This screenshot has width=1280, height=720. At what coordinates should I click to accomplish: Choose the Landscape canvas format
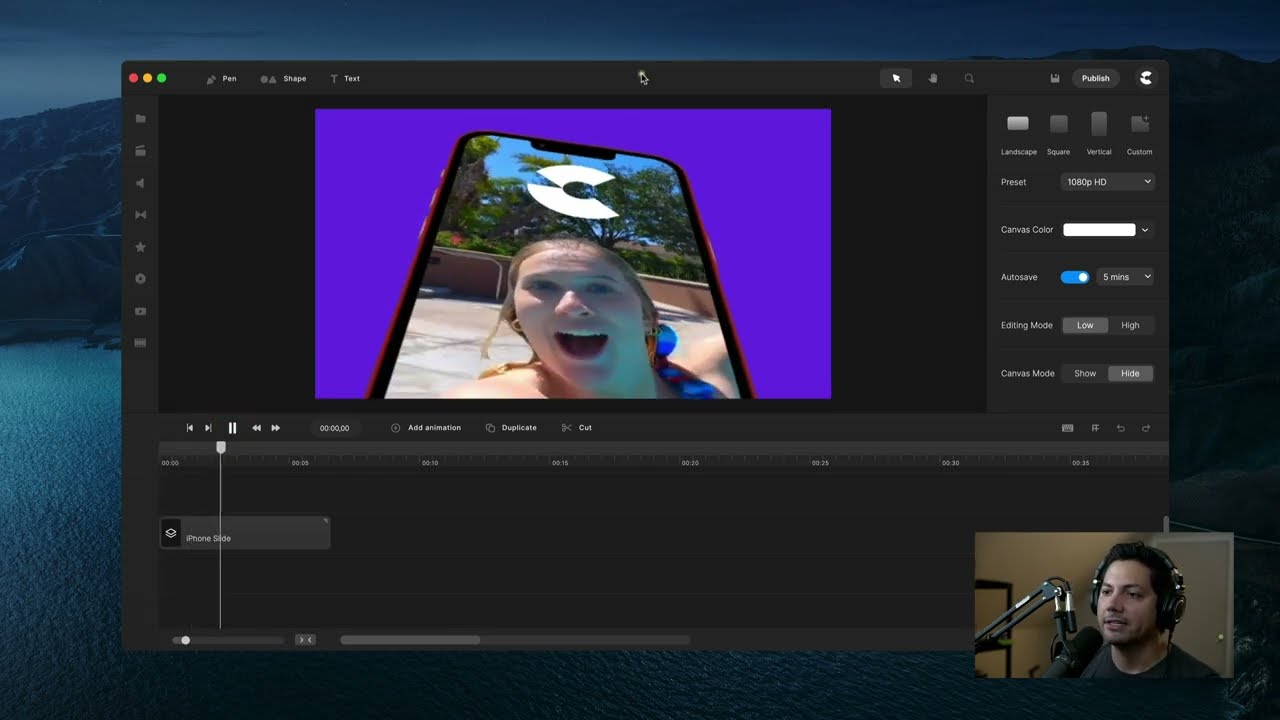(1018, 133)
